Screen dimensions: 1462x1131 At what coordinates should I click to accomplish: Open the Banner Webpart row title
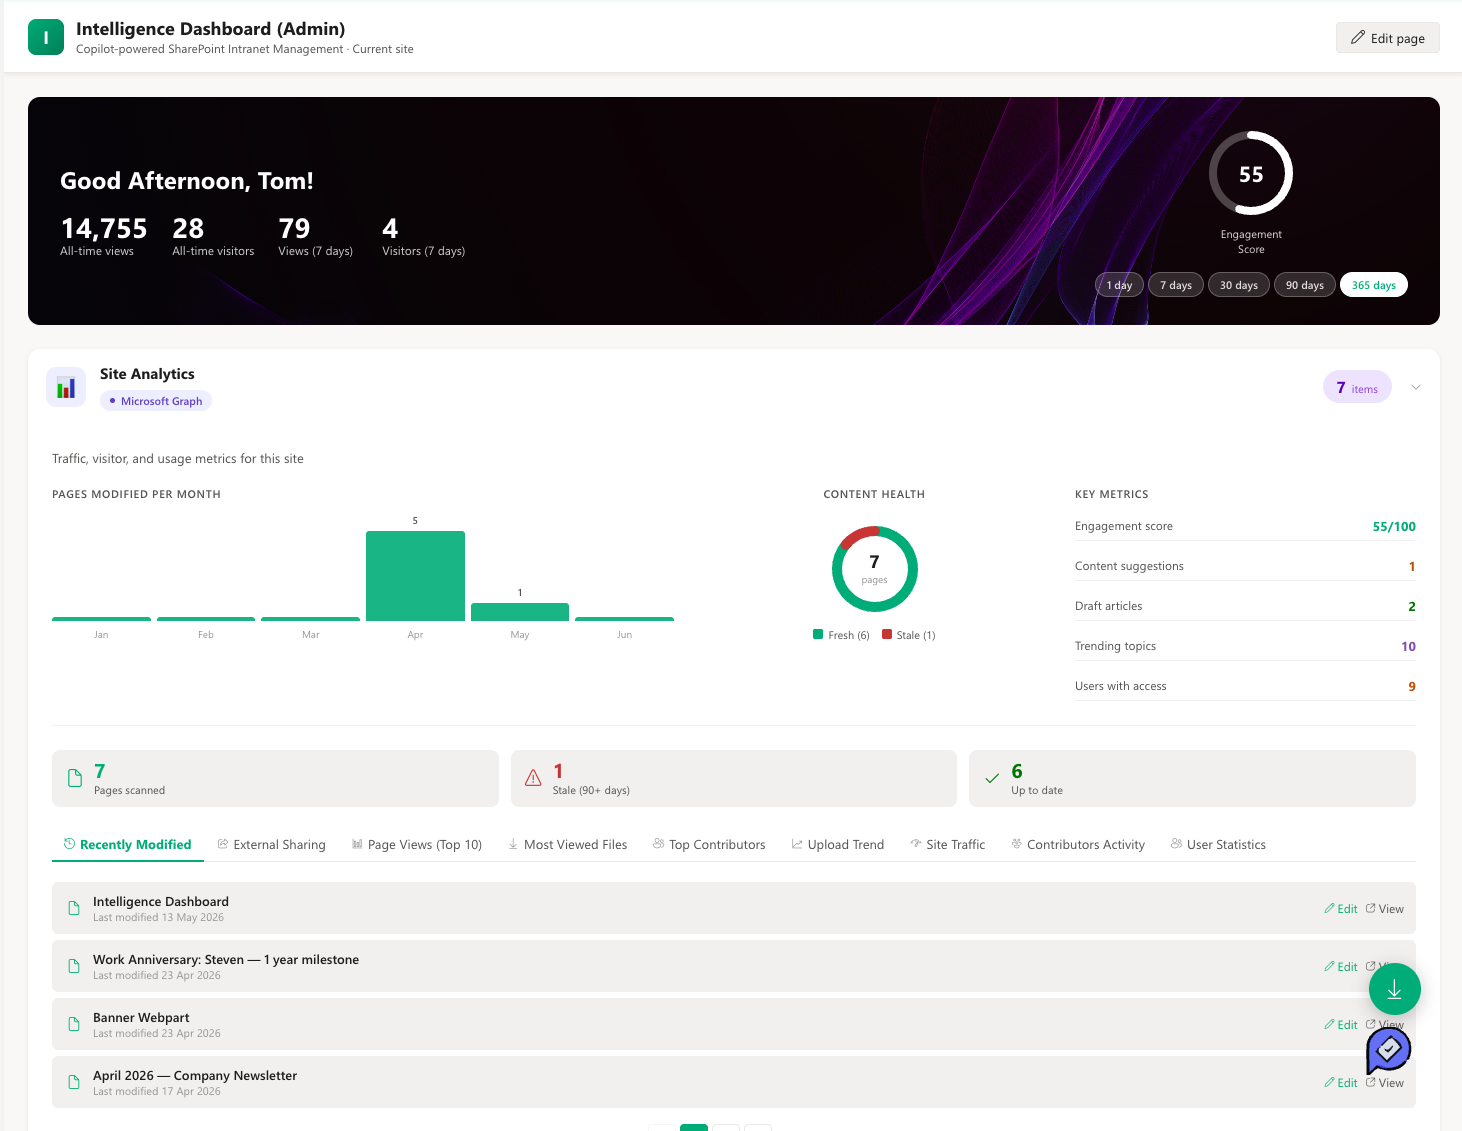pos(141,1017)
